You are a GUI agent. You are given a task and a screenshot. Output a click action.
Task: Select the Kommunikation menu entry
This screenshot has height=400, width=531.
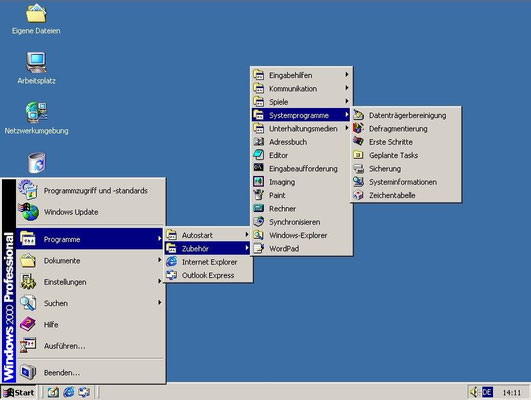click(x=301, y=88)
